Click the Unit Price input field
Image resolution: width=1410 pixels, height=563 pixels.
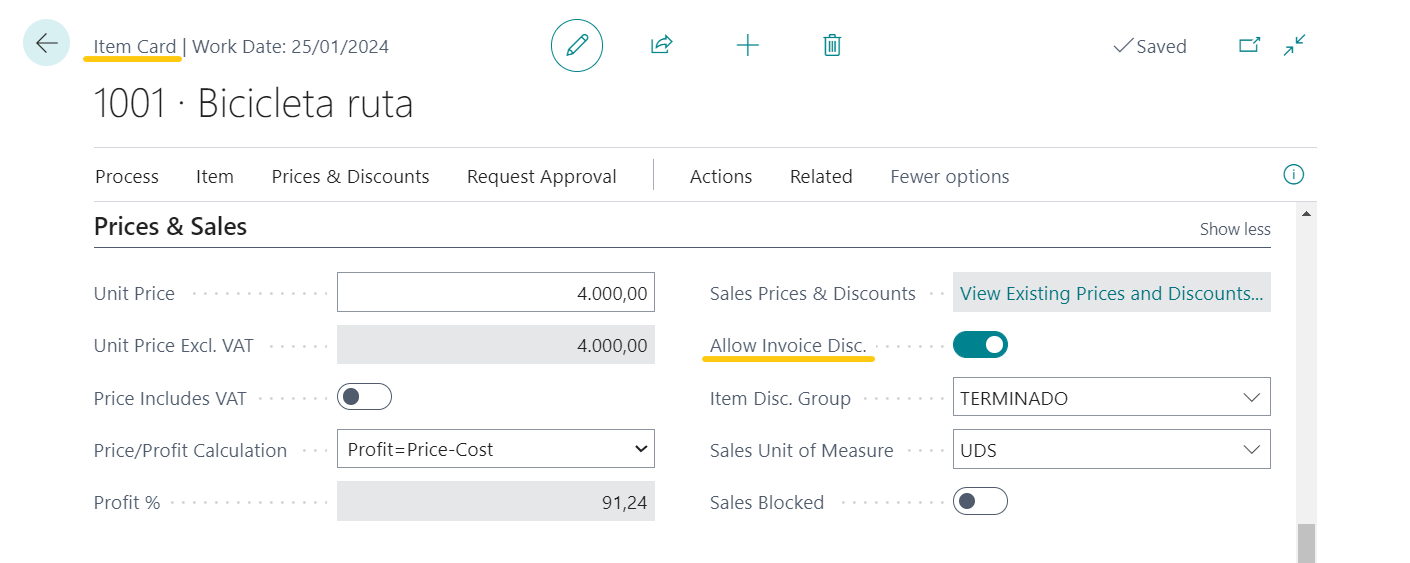496,293
